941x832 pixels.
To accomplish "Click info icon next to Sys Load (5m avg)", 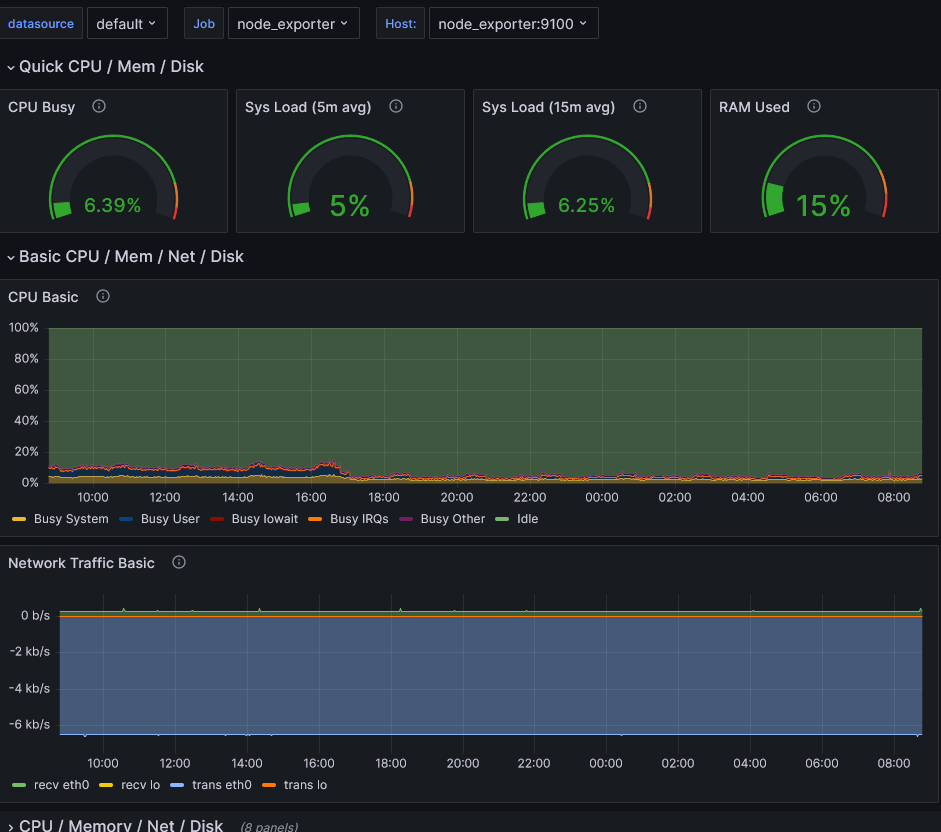I will [396, 107].
